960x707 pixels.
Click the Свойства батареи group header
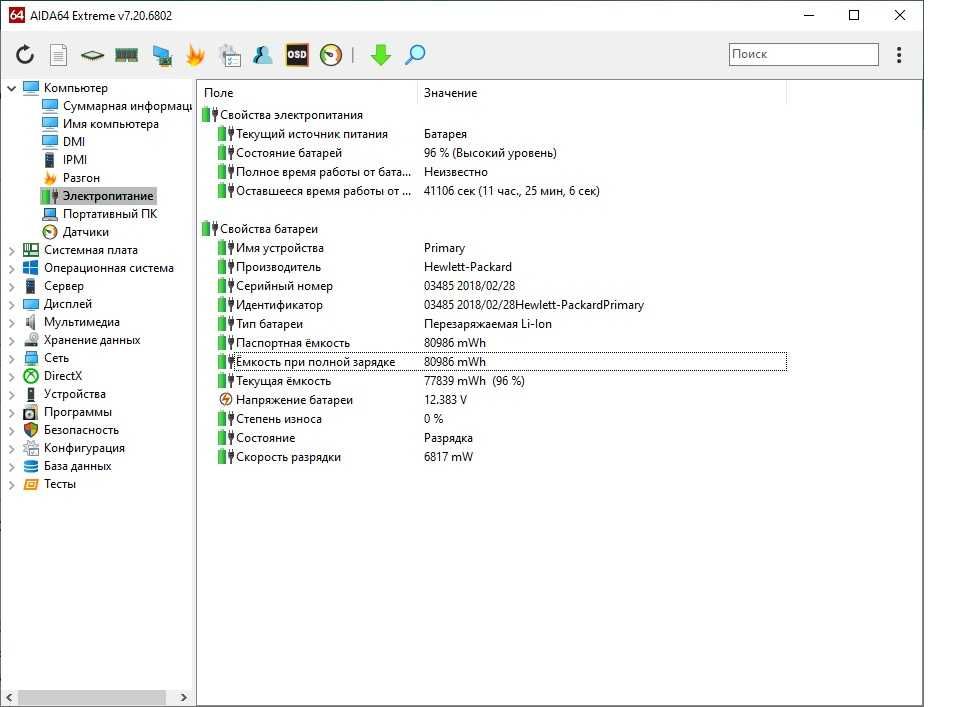pos(269,229)
